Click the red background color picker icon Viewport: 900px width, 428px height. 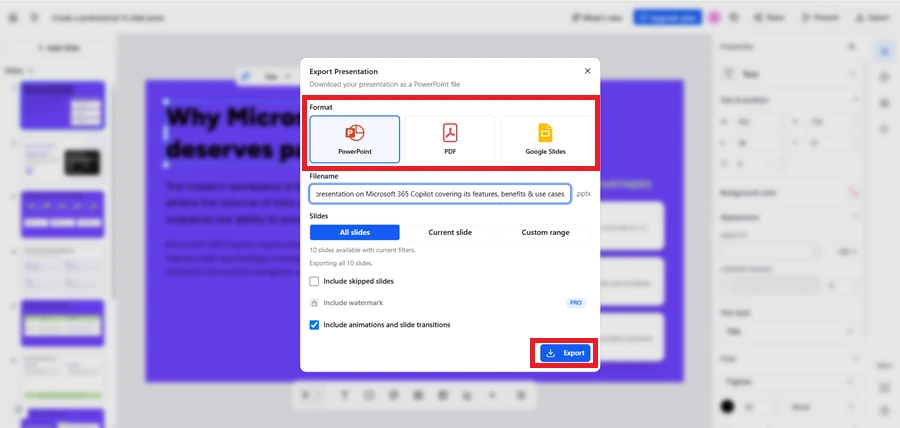click(852, 193)
